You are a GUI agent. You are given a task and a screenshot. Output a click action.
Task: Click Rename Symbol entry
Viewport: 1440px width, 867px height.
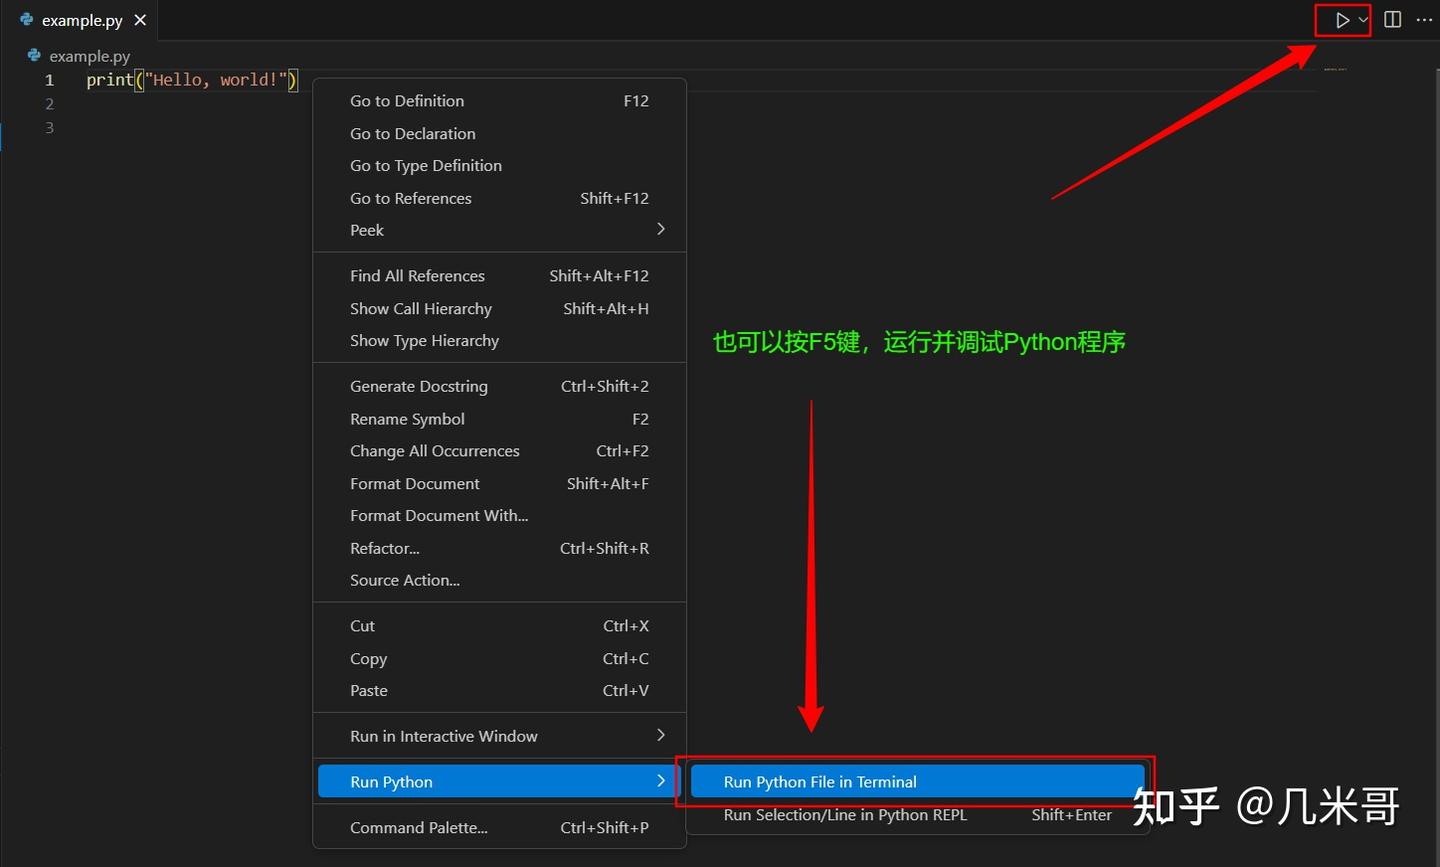[500, 419]
